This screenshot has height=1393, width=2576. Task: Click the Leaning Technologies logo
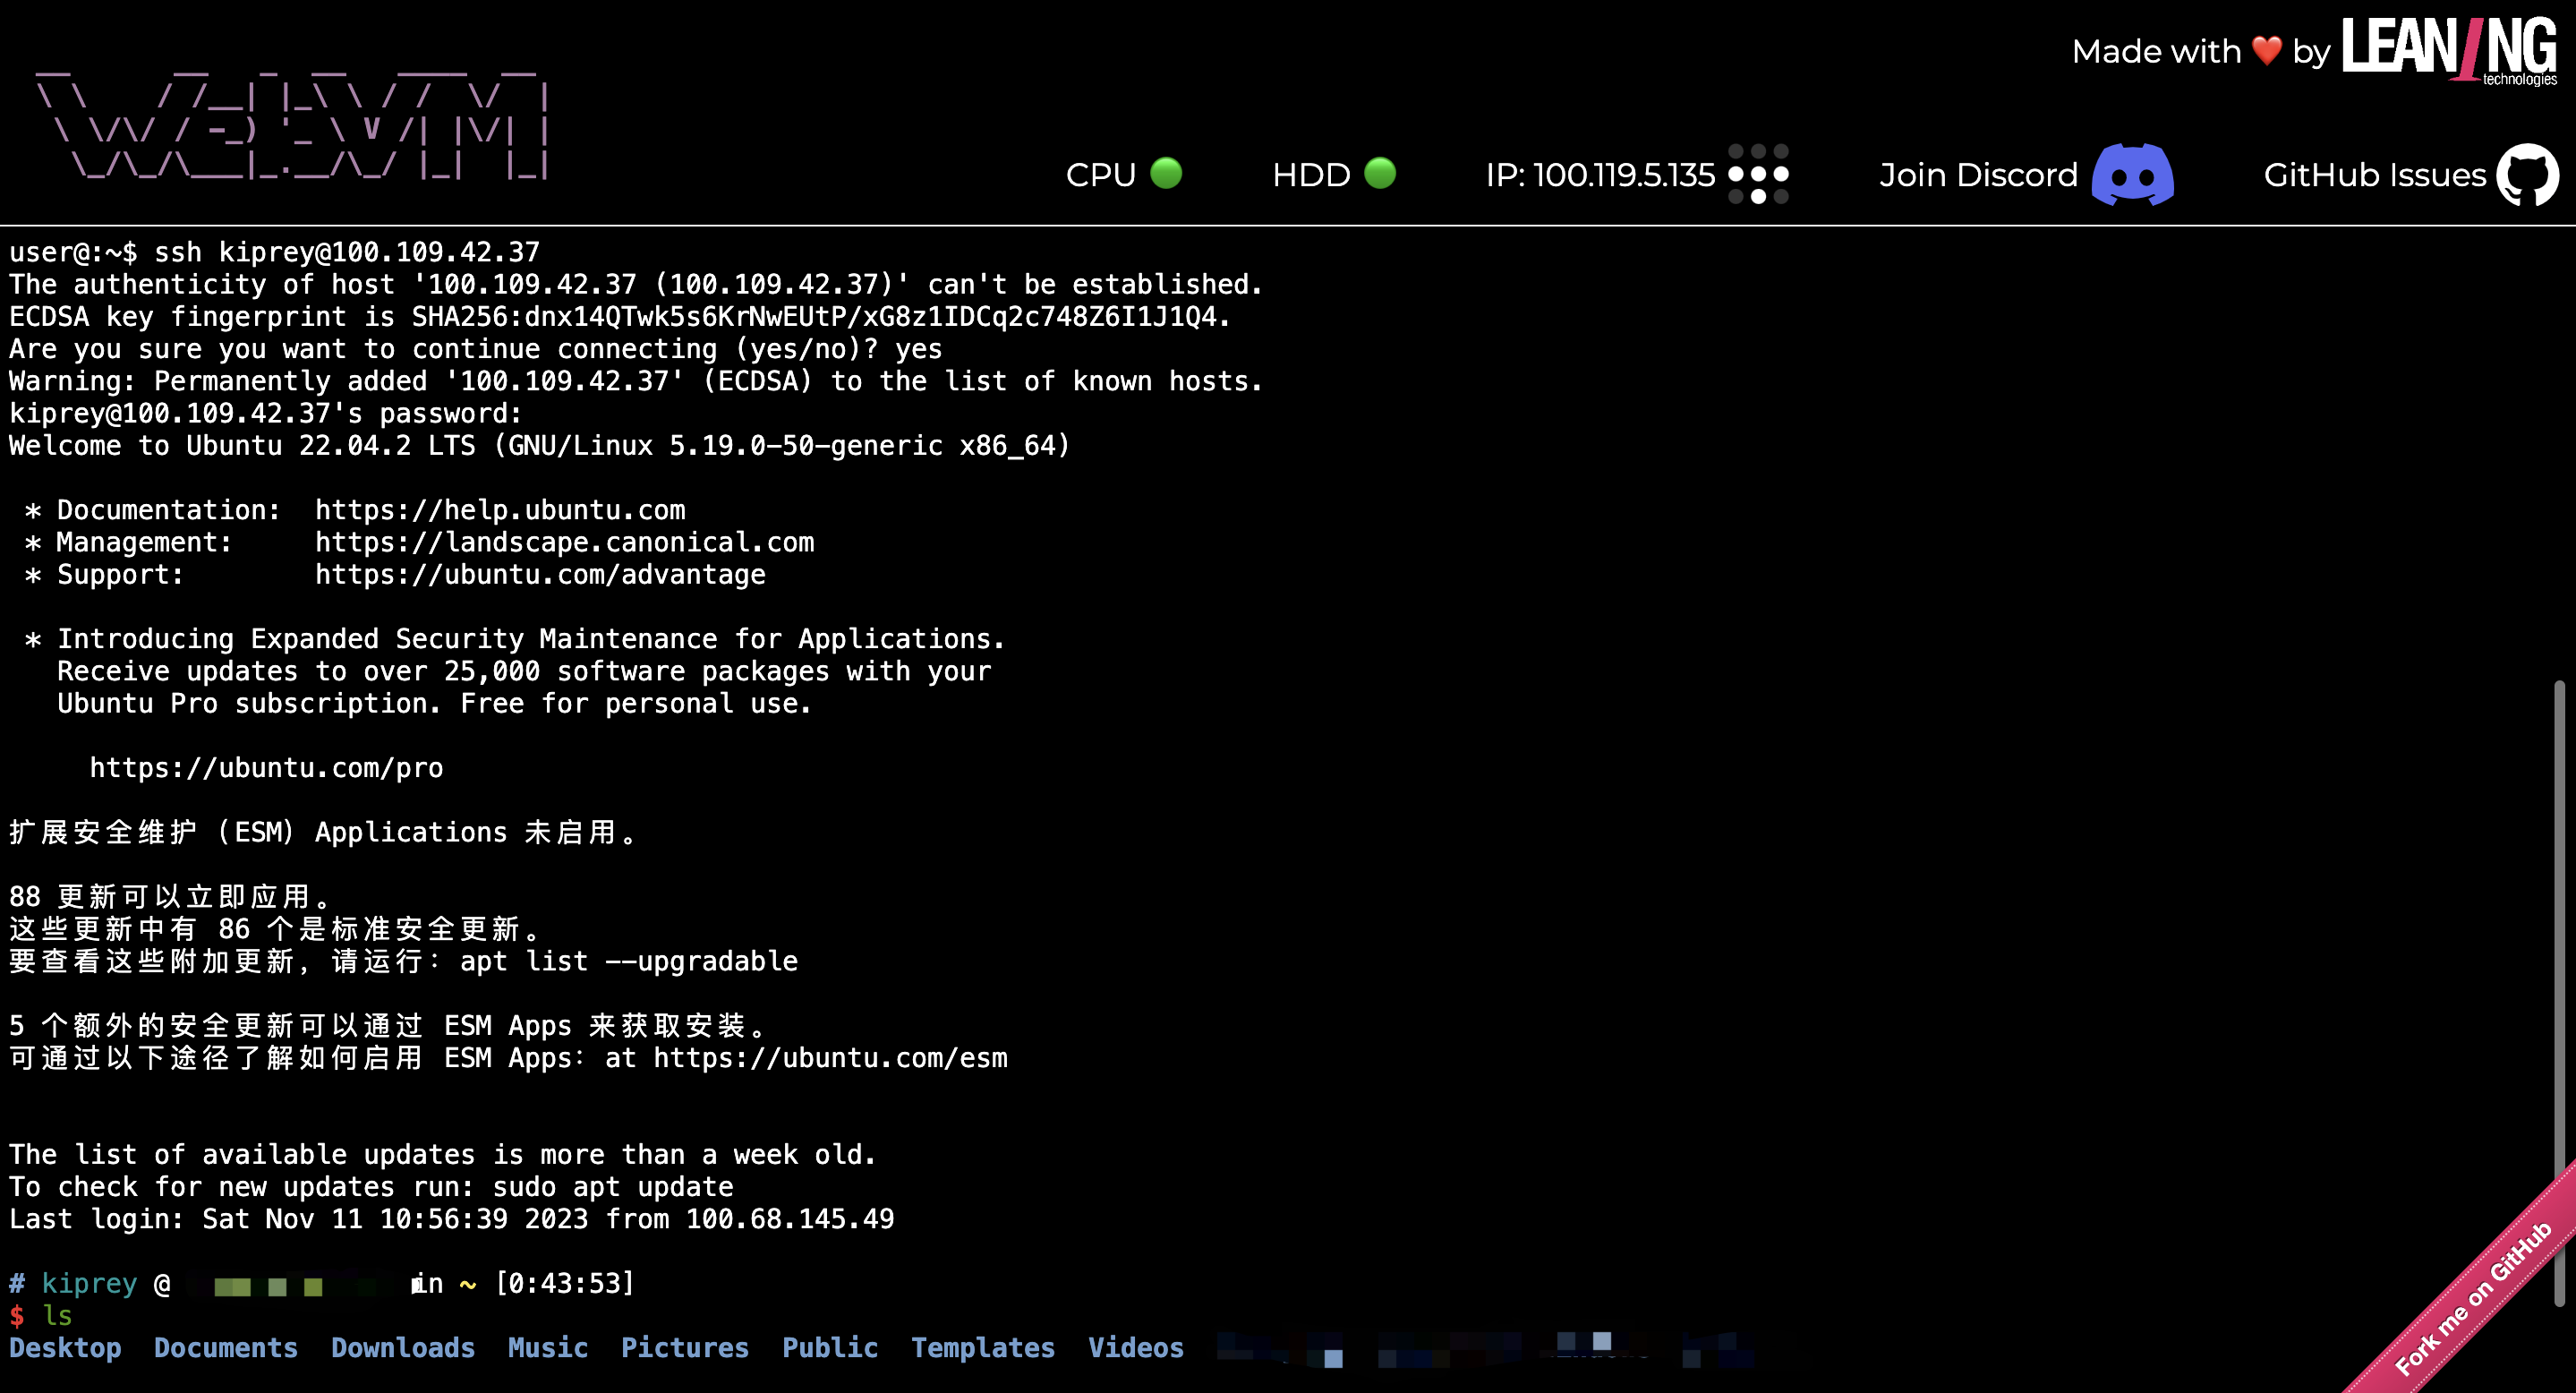[2448, 50]
